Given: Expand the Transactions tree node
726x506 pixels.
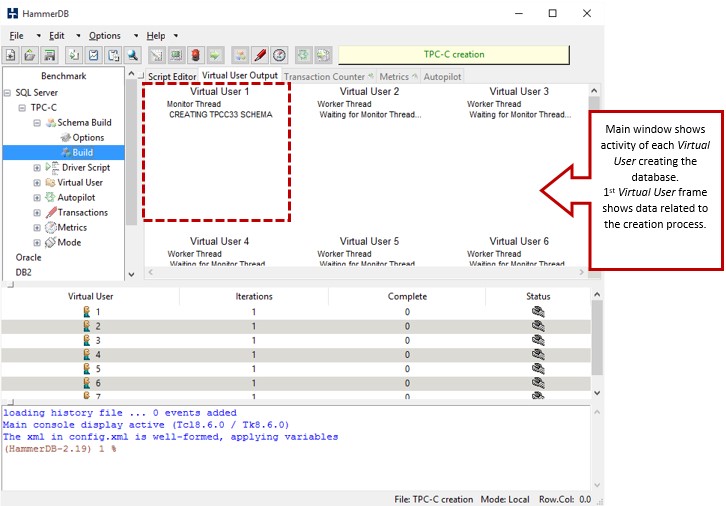Looking at the screenshot, I should [x=37, y=213].
